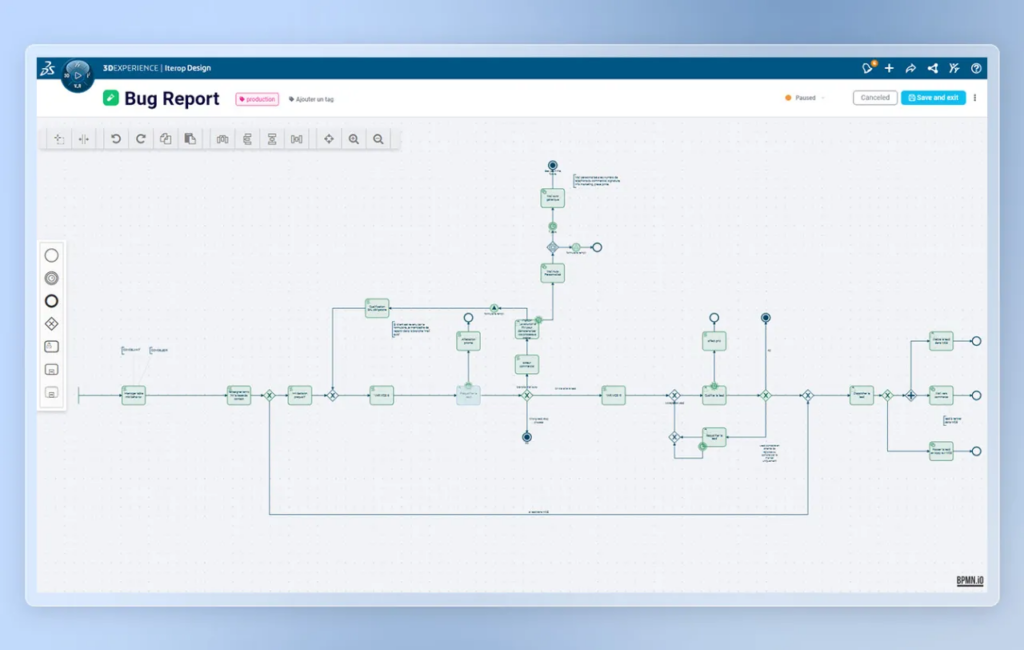
Task: Select the lasso selection tool
Action: coord(59,139)
